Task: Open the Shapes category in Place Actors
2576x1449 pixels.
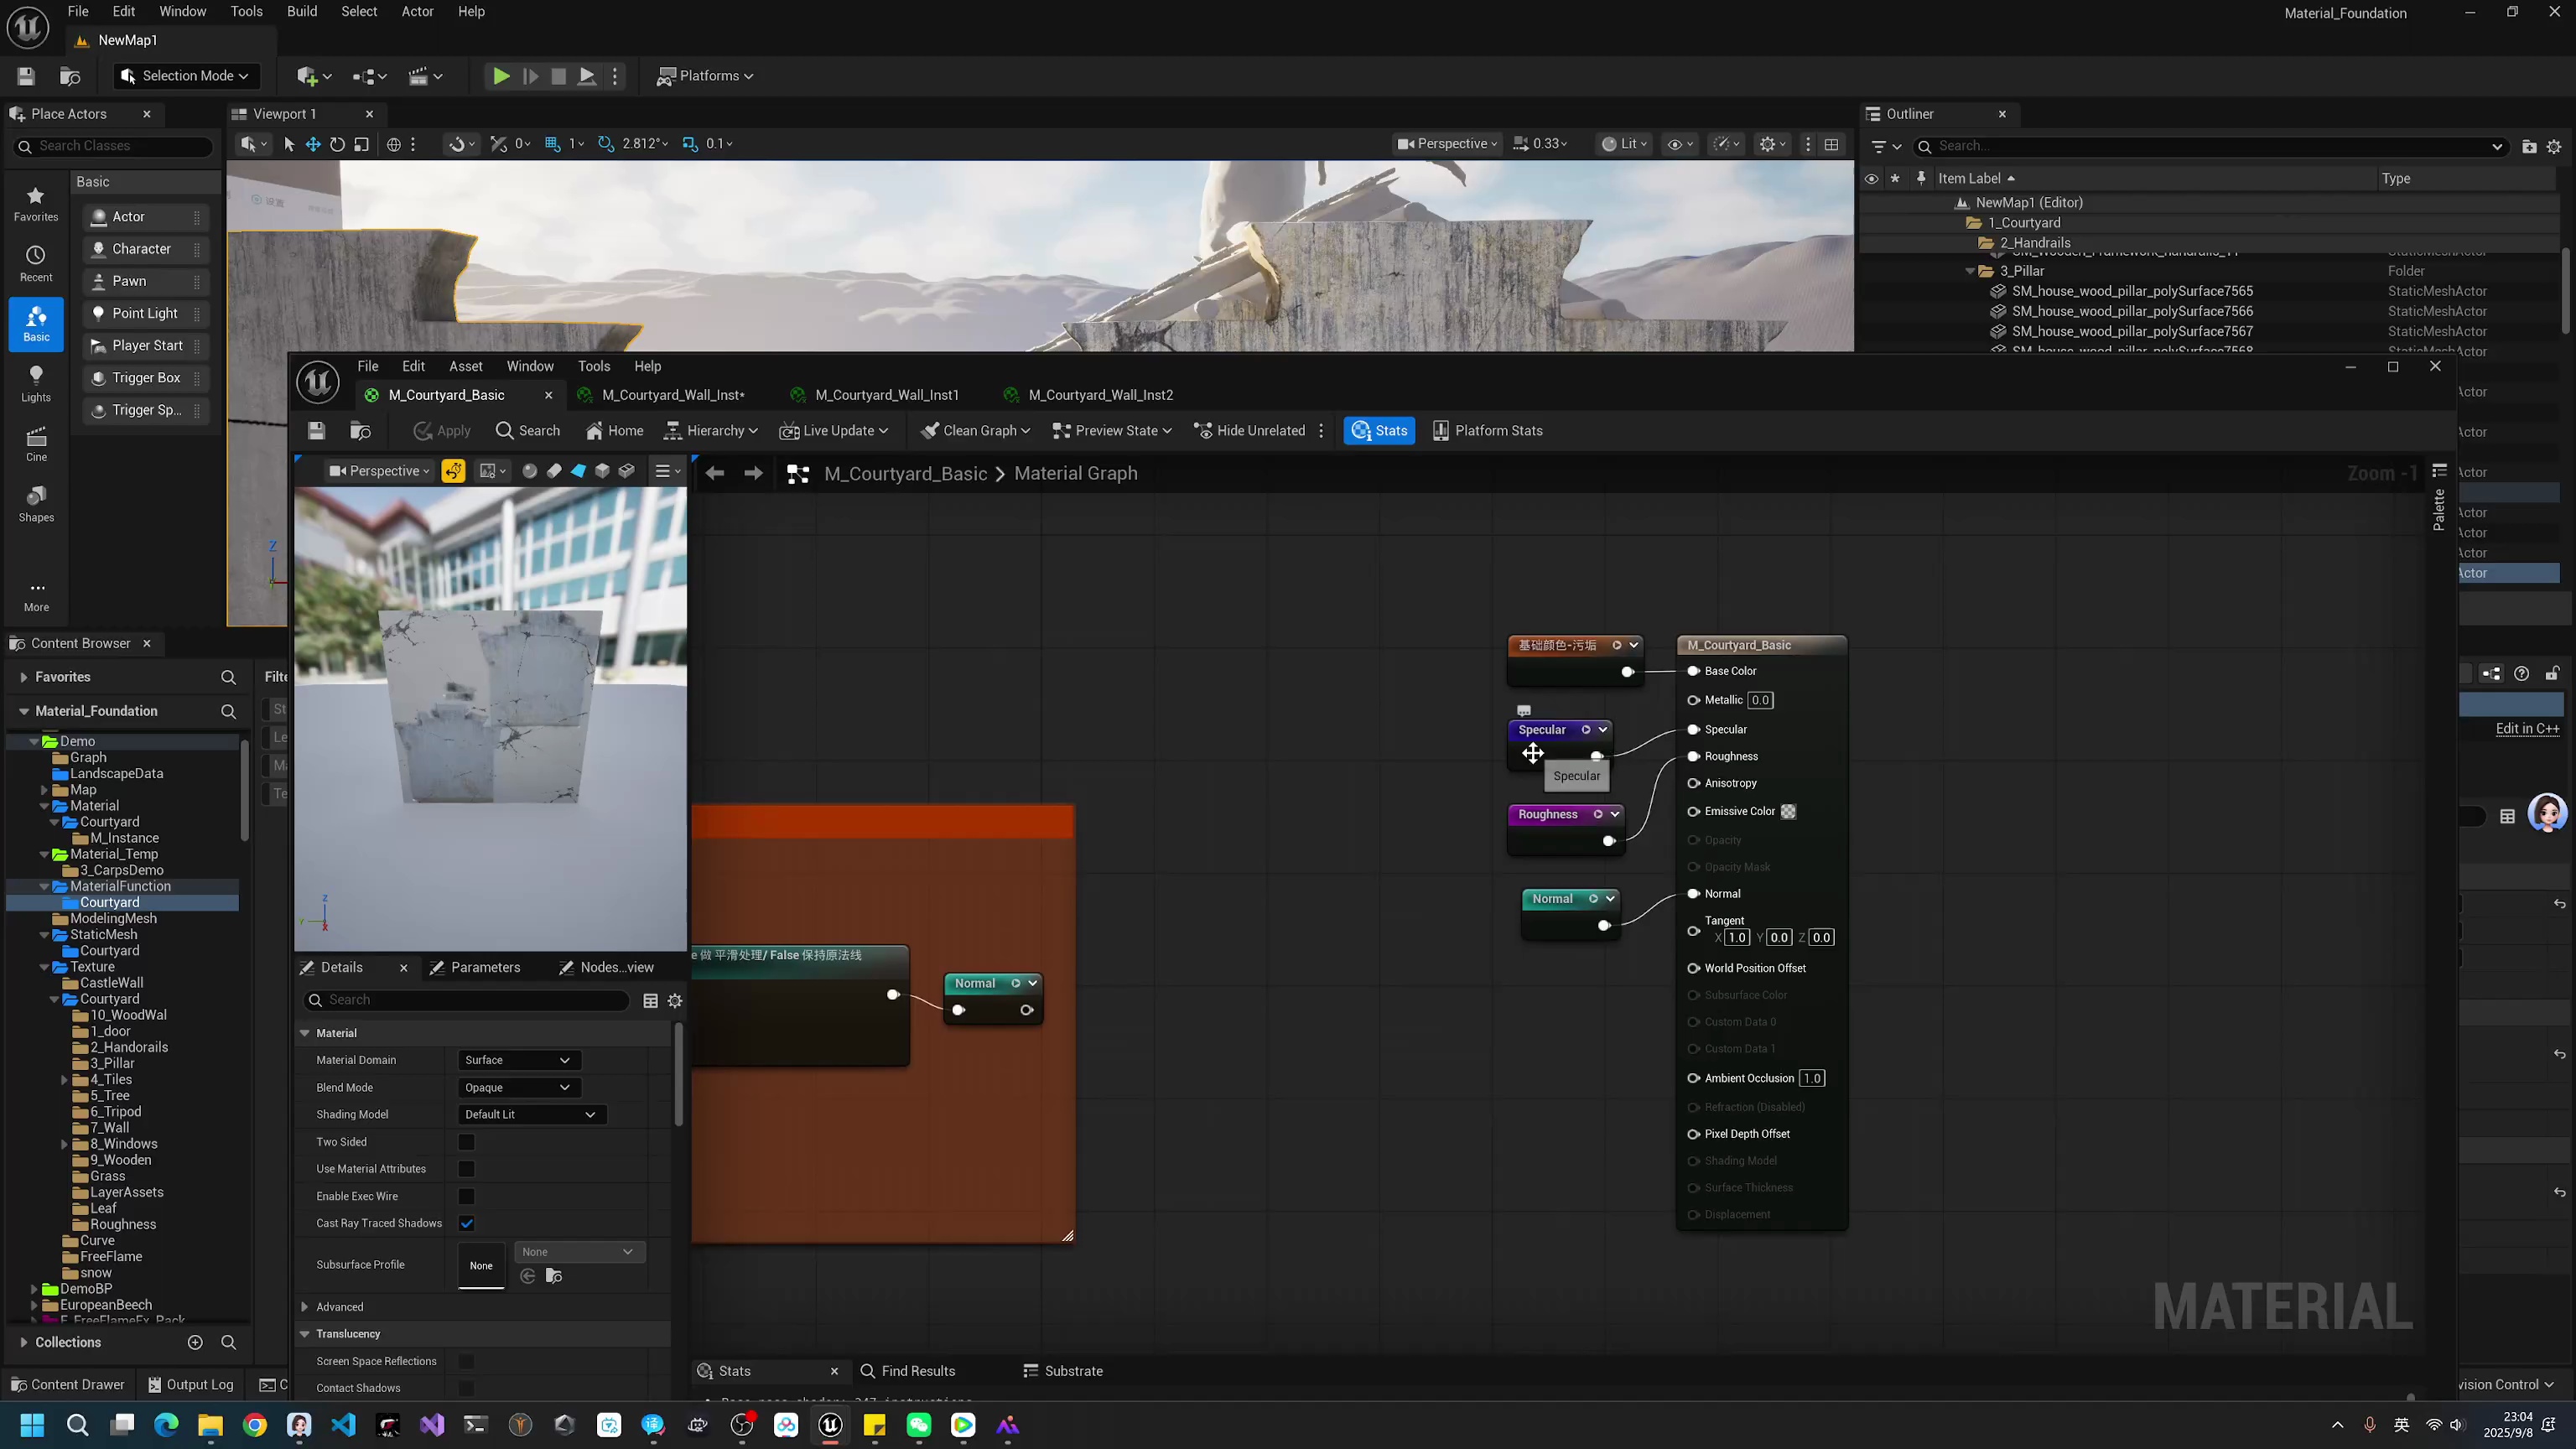Action: click(x=36, y=504)
